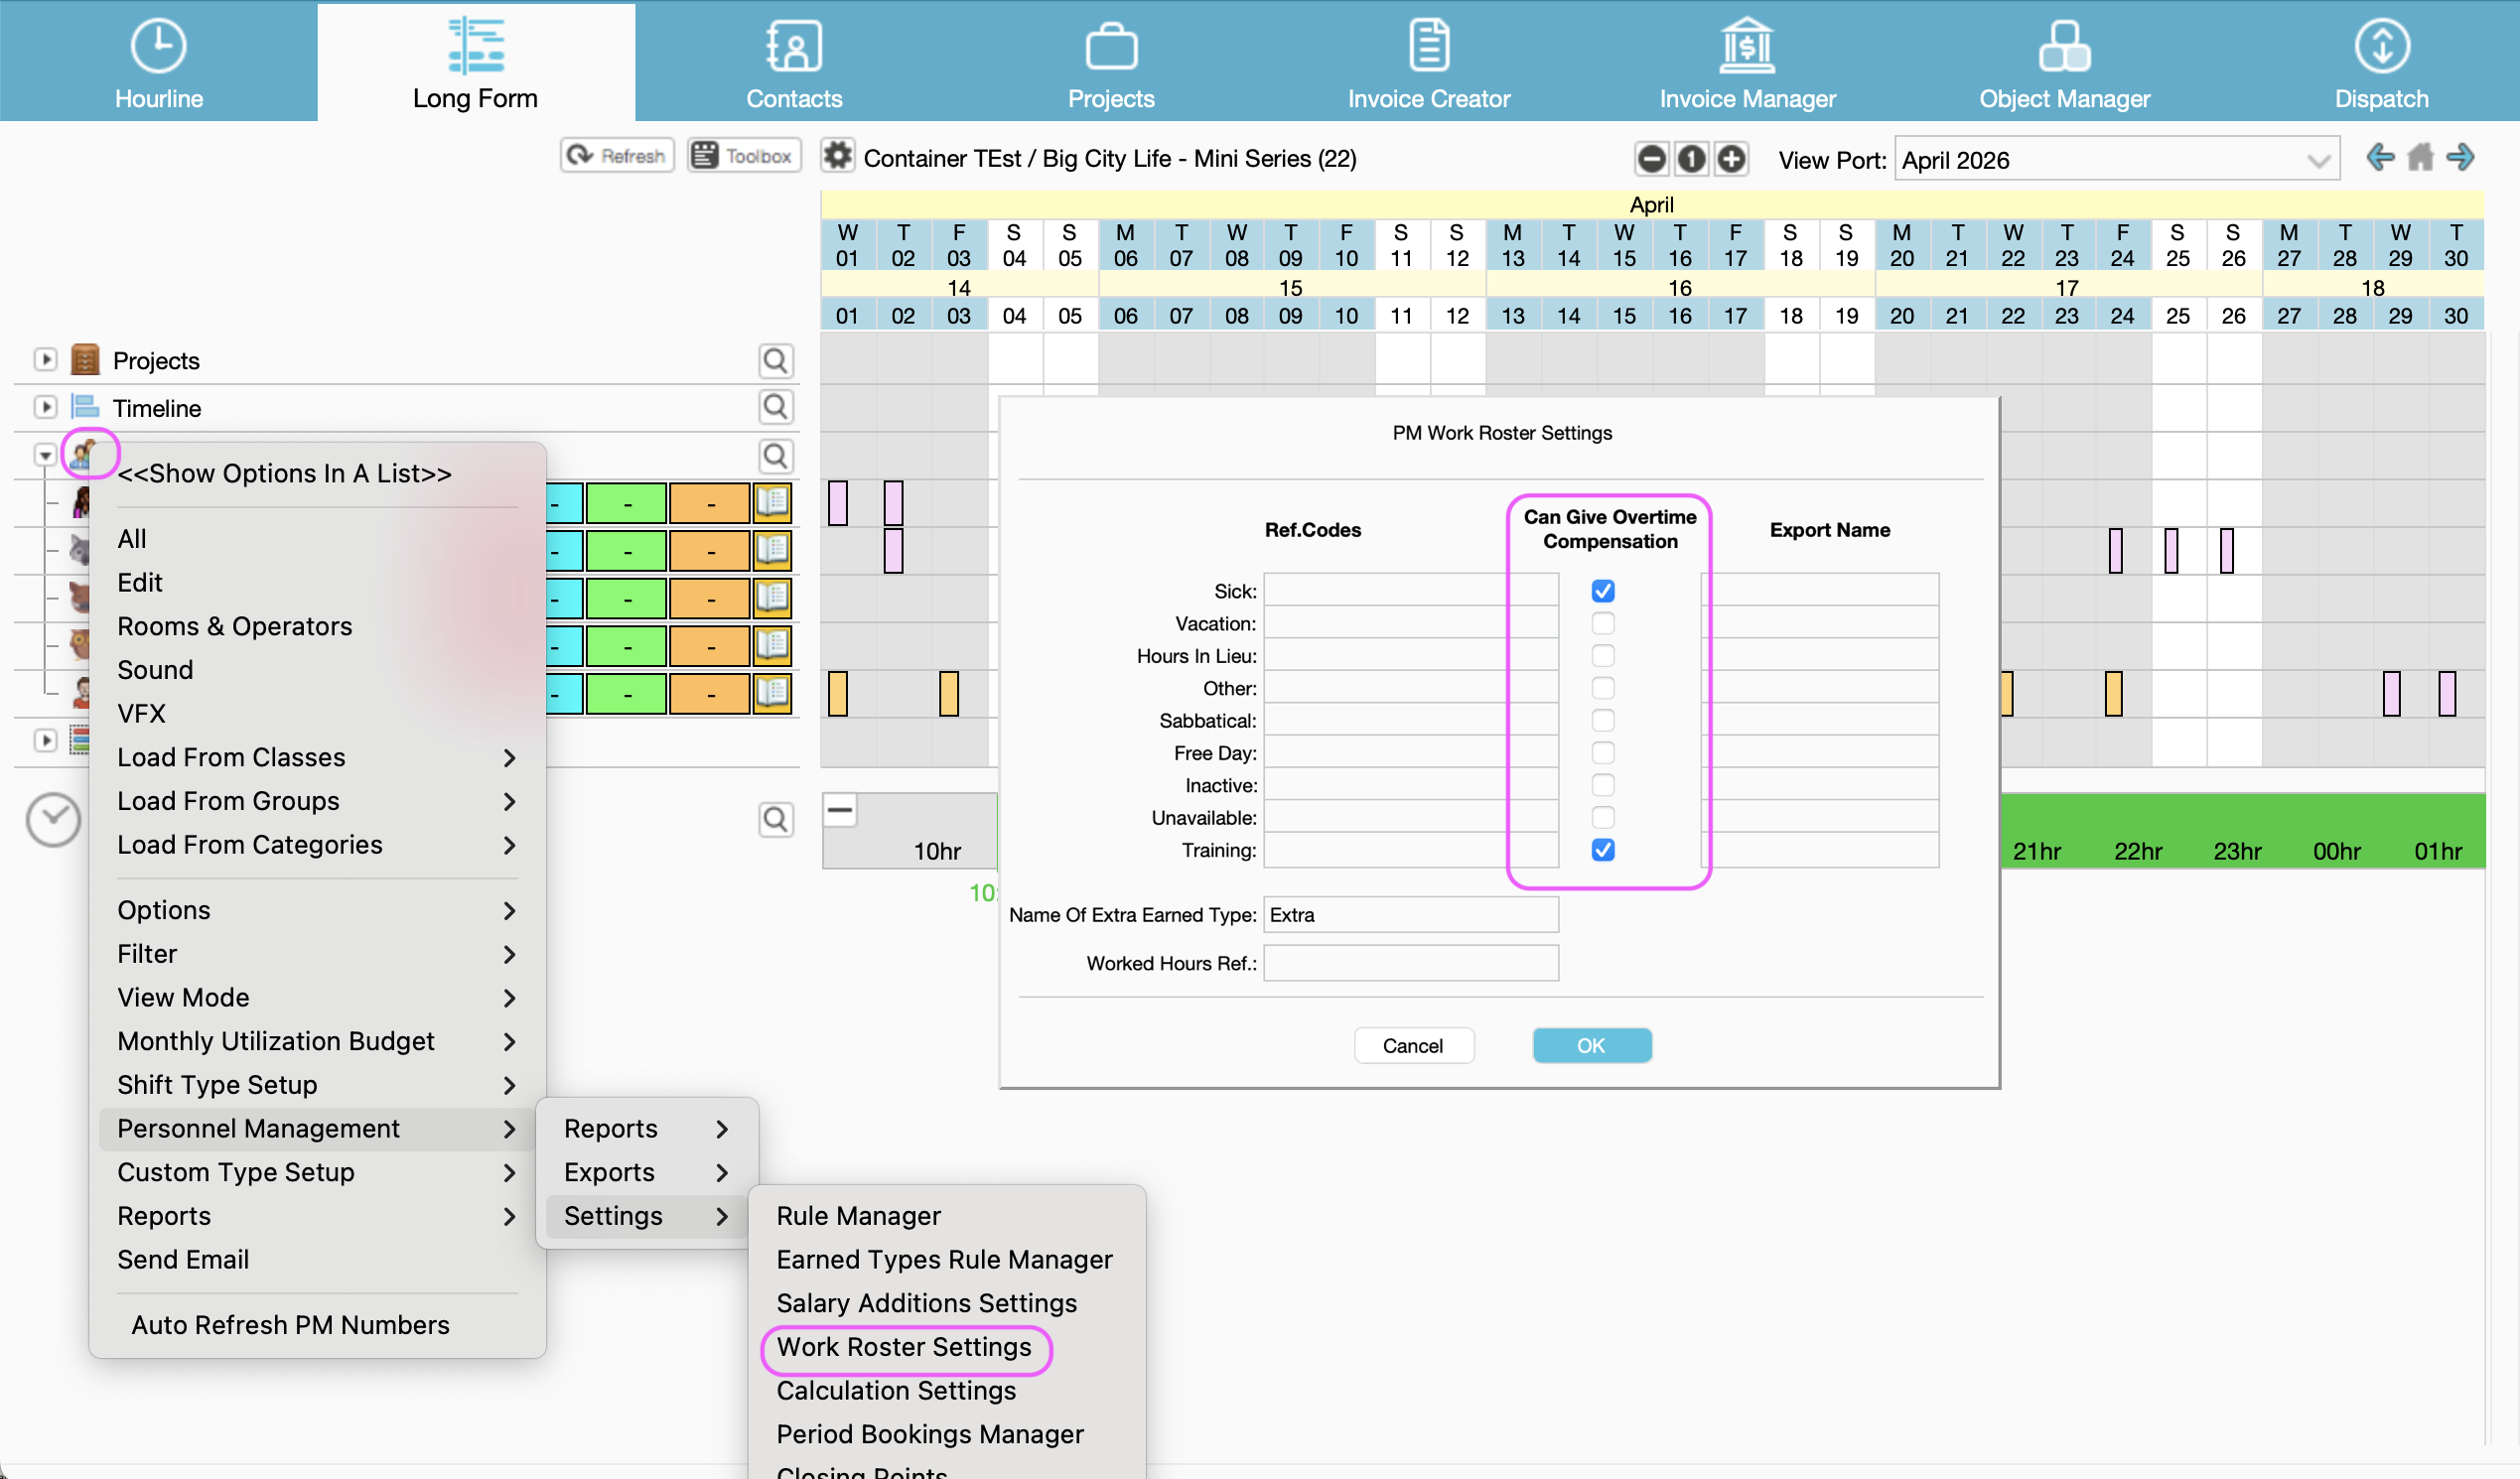This screenshot has height=1479, width=2520.
Task: Choose Rule Manager from the Settings submenu
Action: 858,1216
